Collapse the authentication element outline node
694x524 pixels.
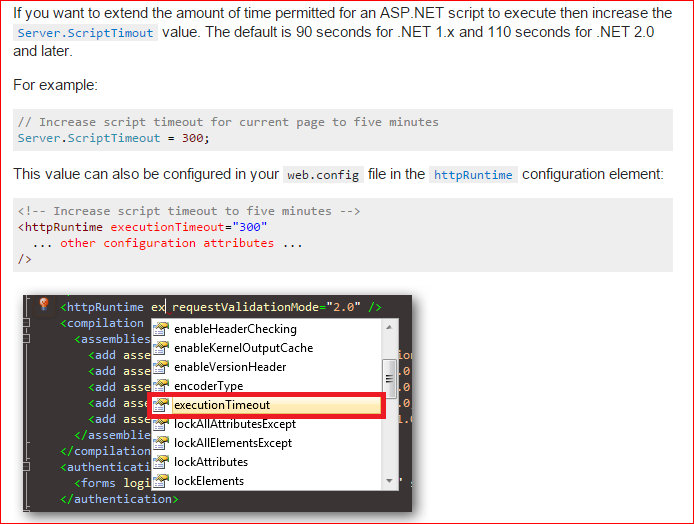pos(27,466)
